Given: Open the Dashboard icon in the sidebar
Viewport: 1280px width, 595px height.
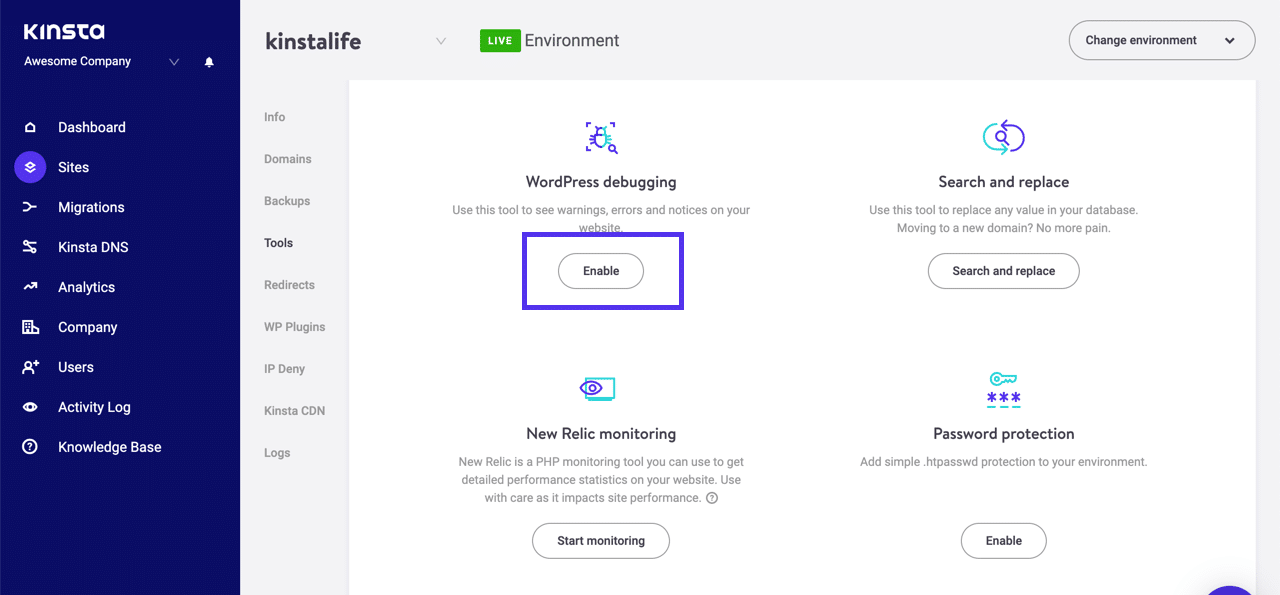Looking at the screenshot, I should (x=32, y=127).
